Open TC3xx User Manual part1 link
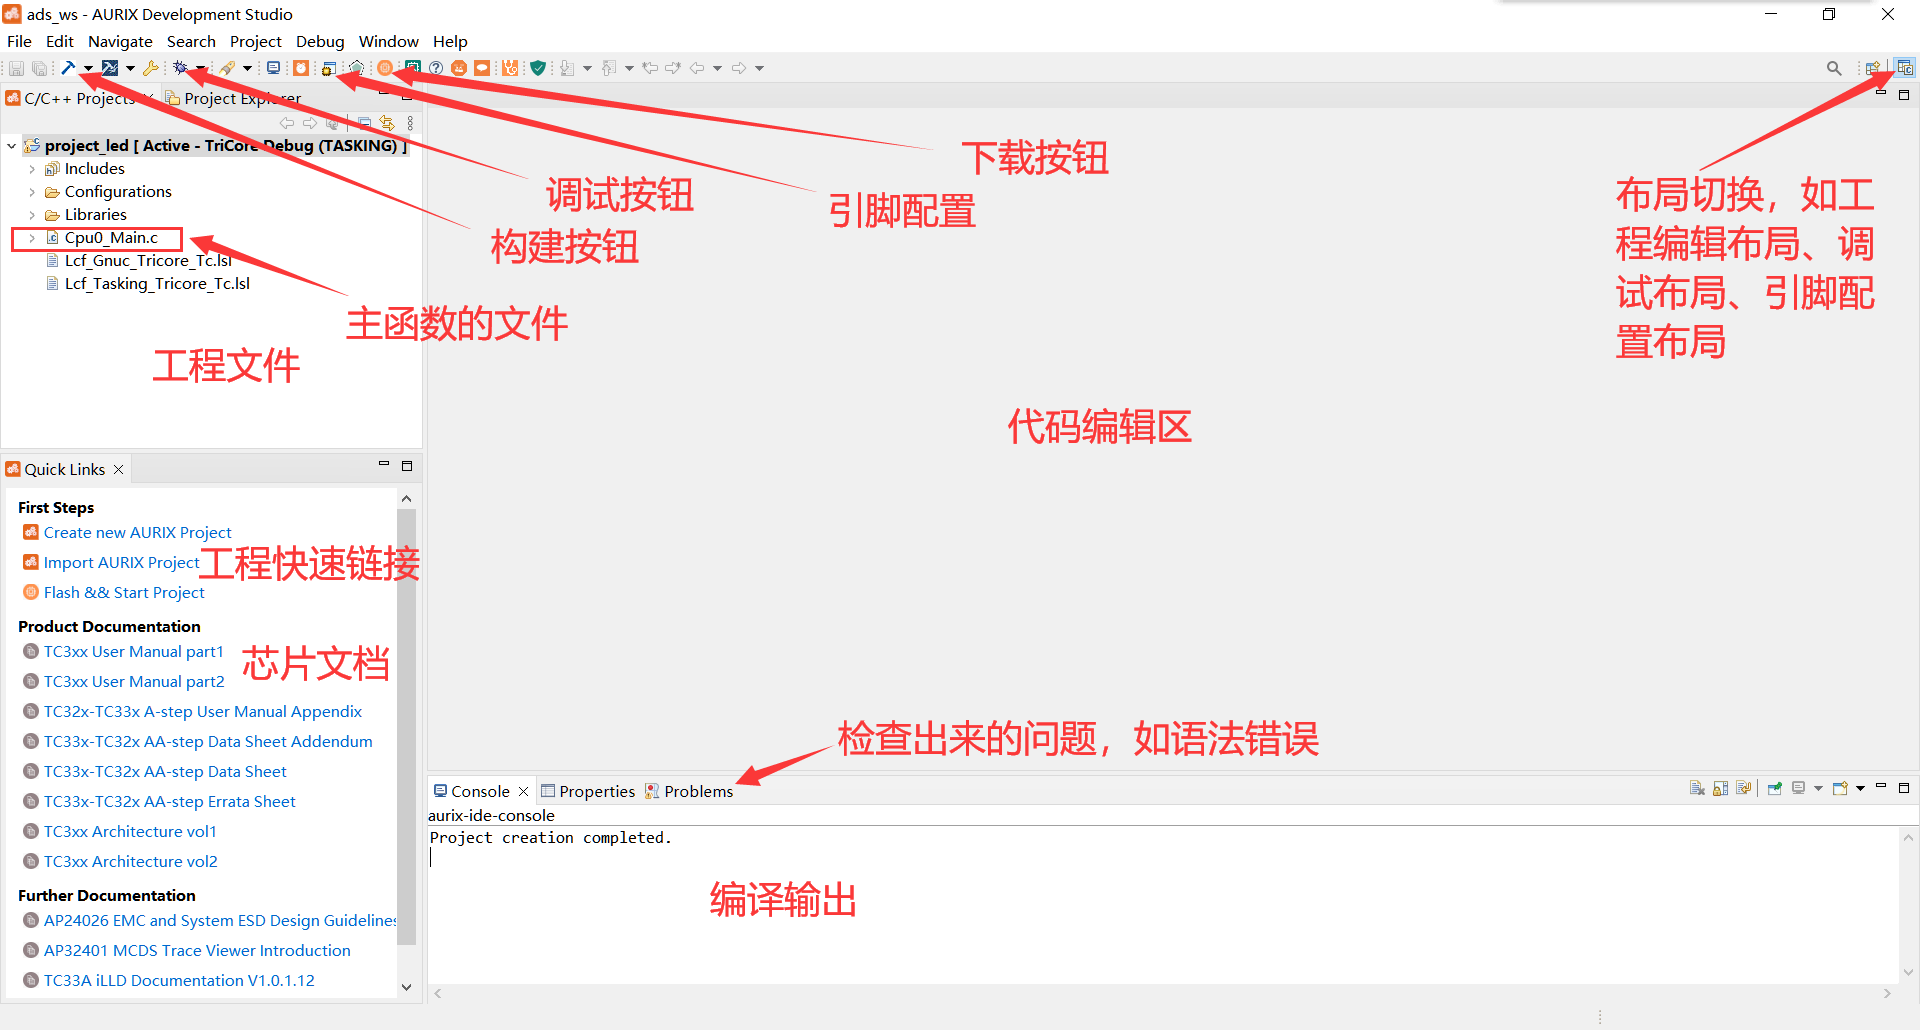1920x1030 pixels. click(x=134, y=652)
